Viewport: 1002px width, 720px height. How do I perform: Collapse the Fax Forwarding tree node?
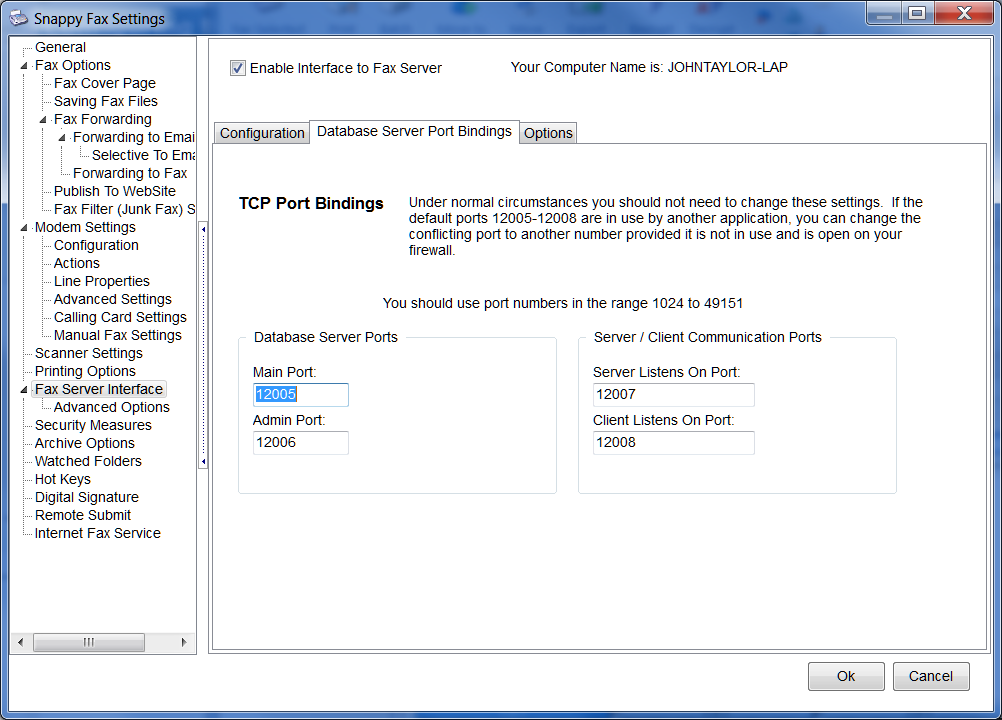[43, 119]
